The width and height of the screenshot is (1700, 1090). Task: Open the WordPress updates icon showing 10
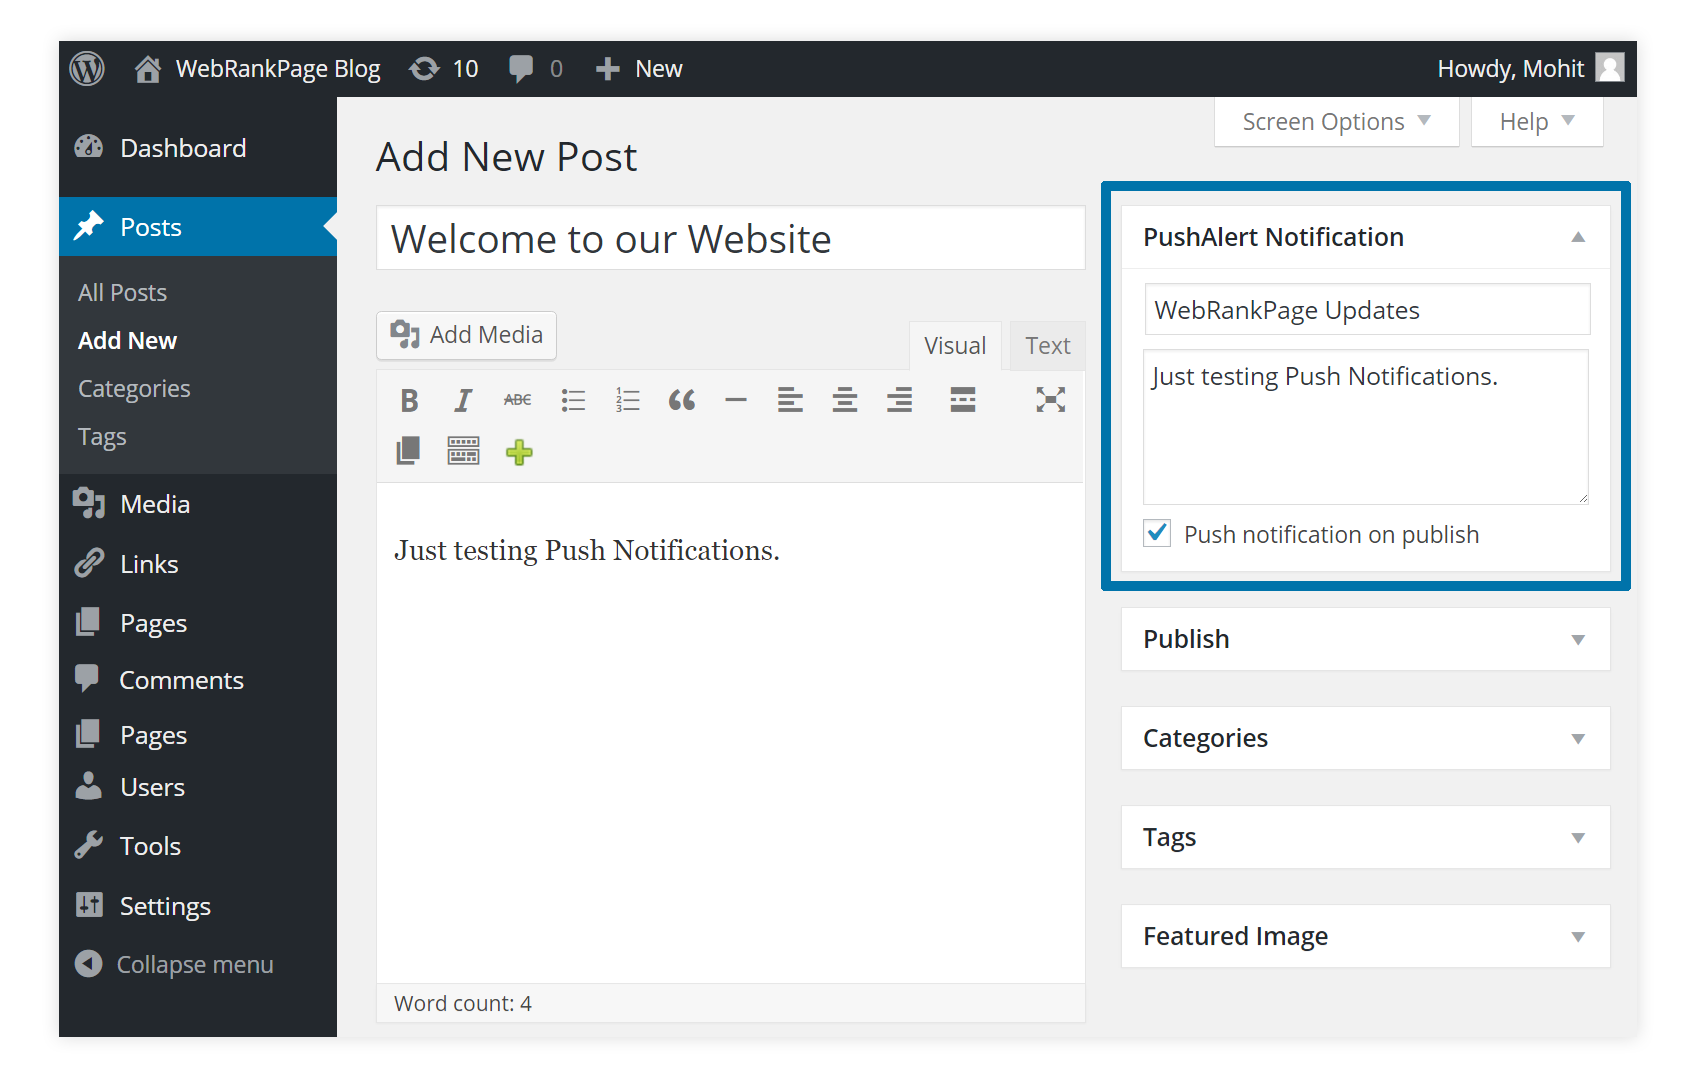coord(443,68)
